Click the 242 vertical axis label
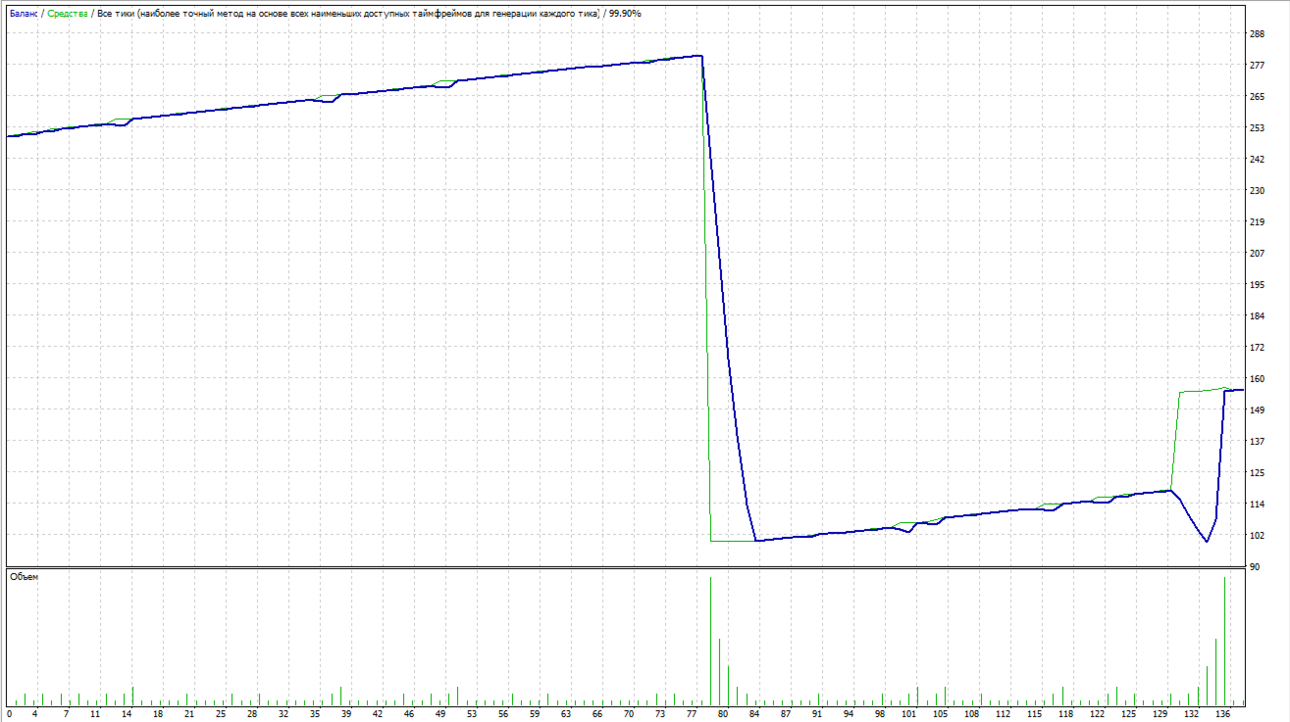The width and height of the screenshot is (1290, 722). 1257,159
